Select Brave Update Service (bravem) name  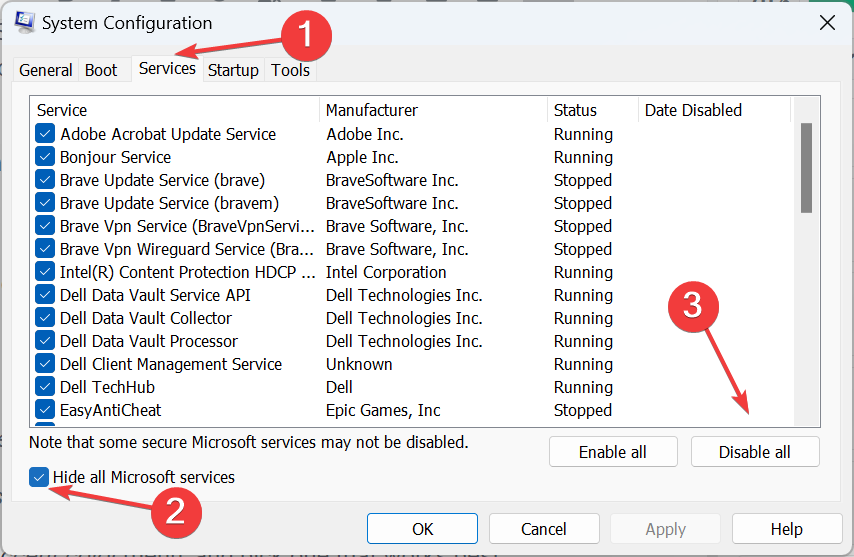pyautogui.click(x=169, y=203)
